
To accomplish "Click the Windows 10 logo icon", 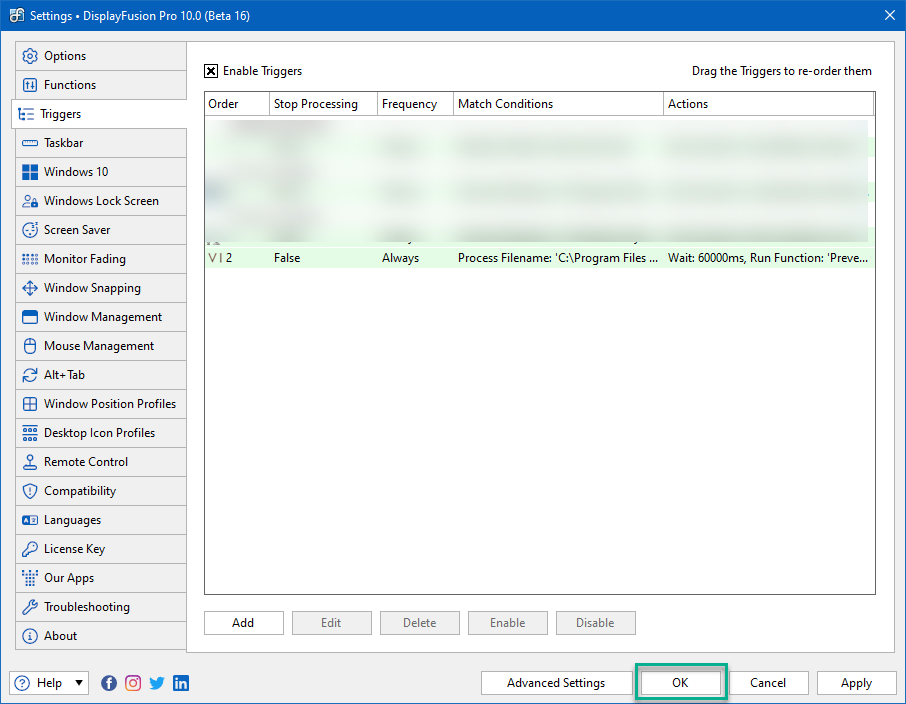I will [29, 172].
